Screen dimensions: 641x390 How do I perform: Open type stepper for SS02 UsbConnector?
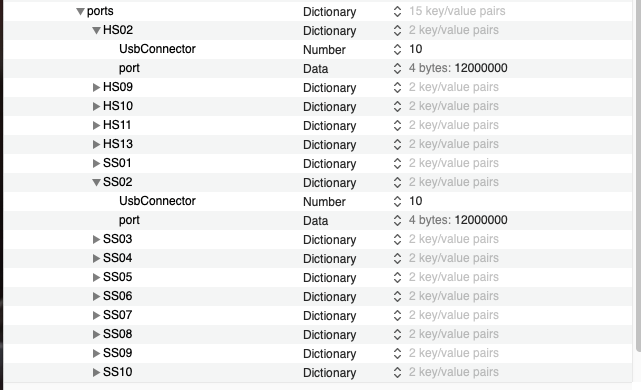(x=397, y=202)
